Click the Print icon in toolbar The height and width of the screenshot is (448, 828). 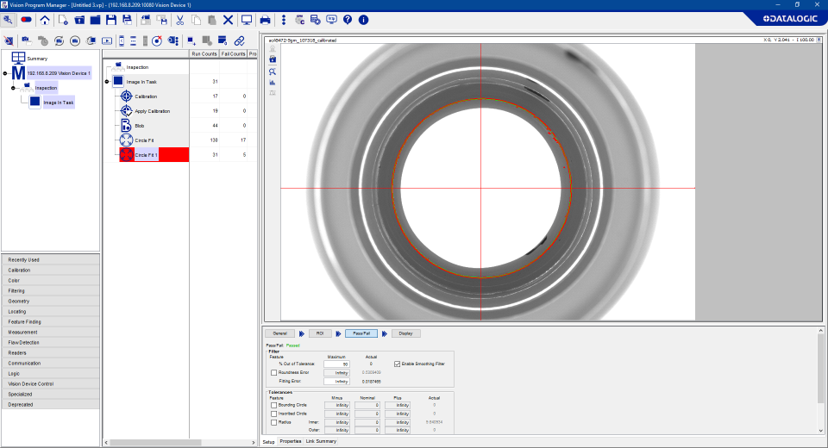pos(265,20)
